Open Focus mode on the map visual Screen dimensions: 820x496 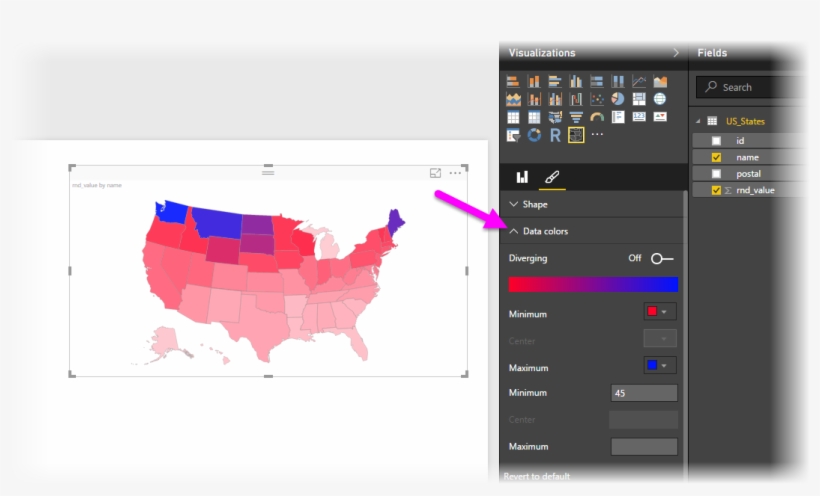point(435,173)
